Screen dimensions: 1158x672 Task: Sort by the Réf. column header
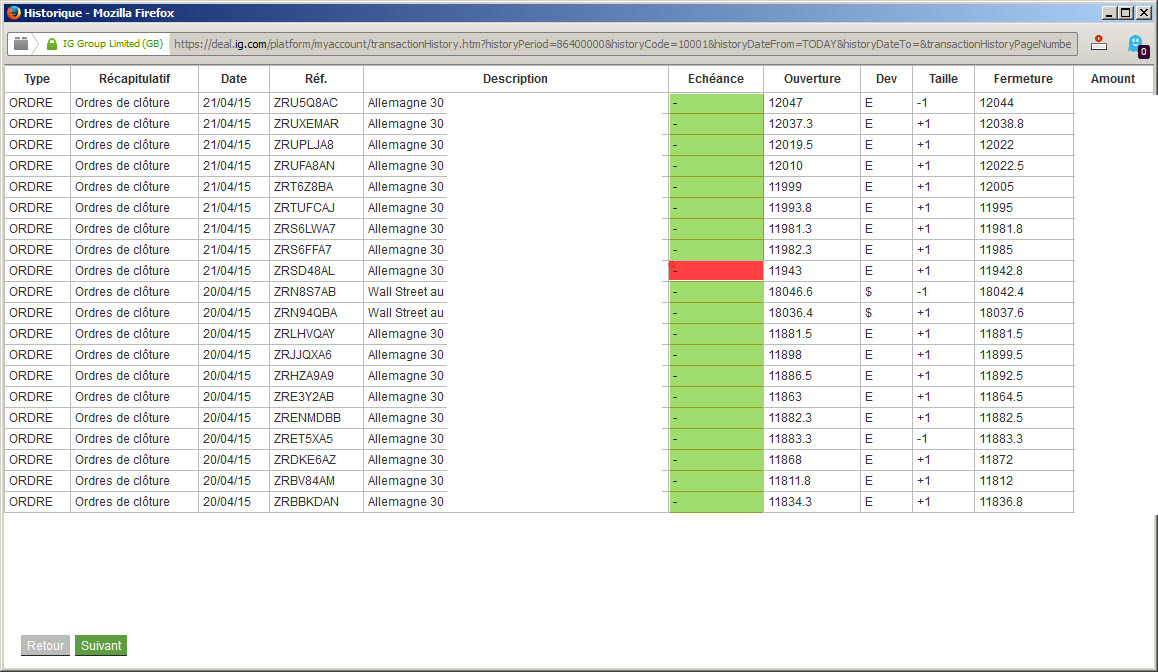[x=316, y=79]
